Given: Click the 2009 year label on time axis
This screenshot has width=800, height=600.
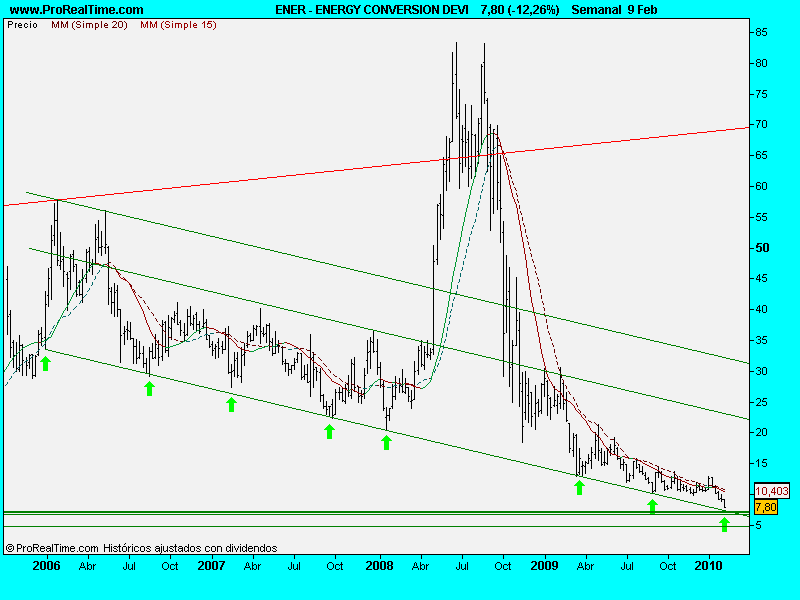Looking at the screenshot, I should (x=544, y=566).
